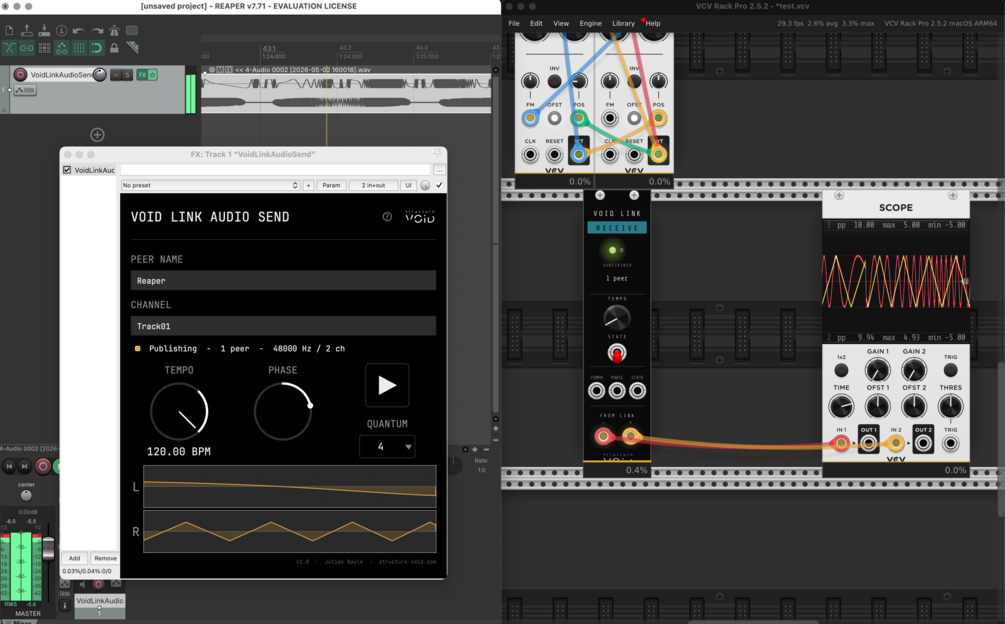Viewport: 1005px width, 624px height.
Task: Click the help question mark in Void Link plugin
Action: [x=387, y=217]
